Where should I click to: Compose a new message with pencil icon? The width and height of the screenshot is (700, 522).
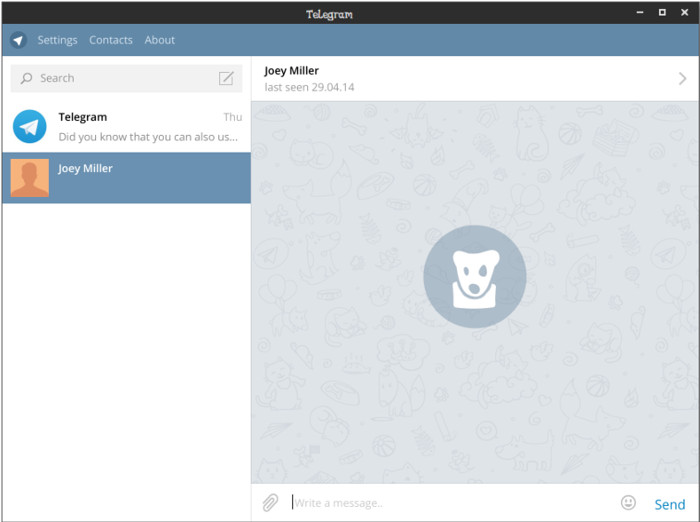click(x=226, y=78)
